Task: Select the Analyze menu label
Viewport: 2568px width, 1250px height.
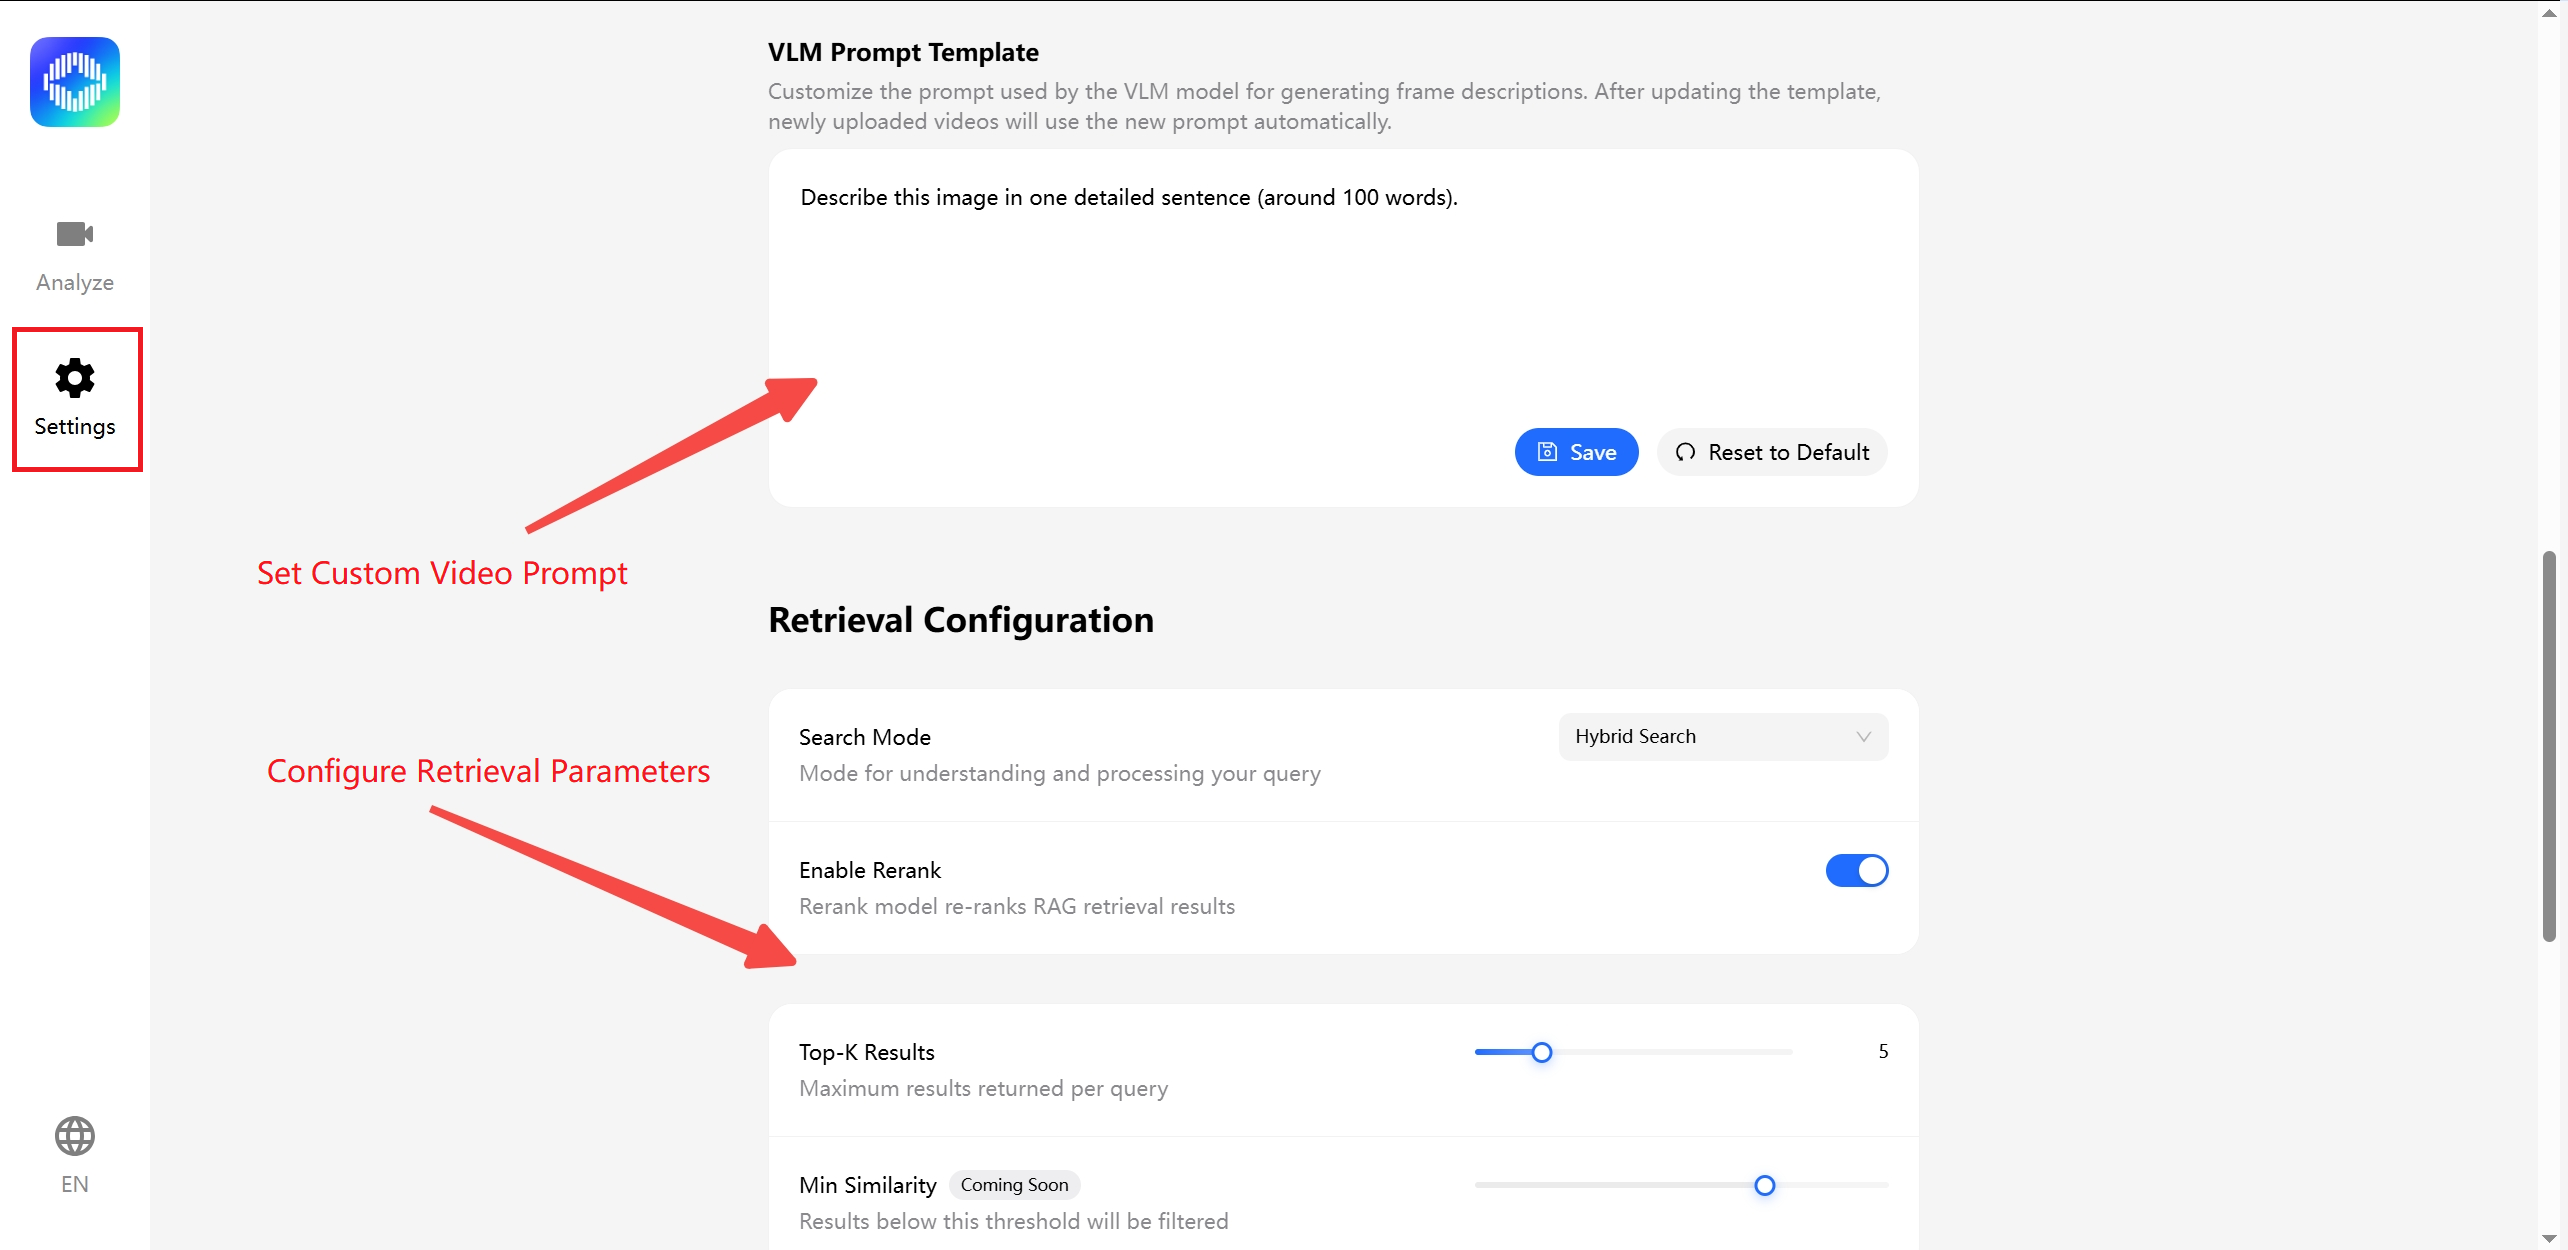Action: [x=75, y=282]
